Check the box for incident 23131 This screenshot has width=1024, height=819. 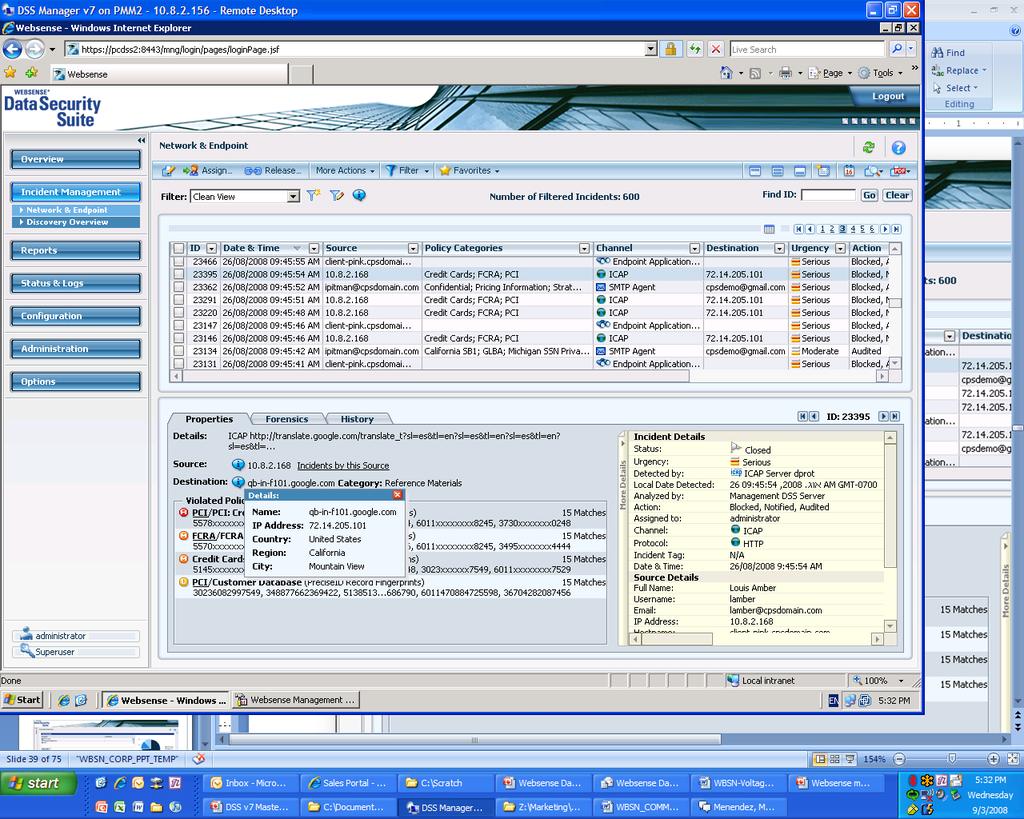(x=178, y=364)
